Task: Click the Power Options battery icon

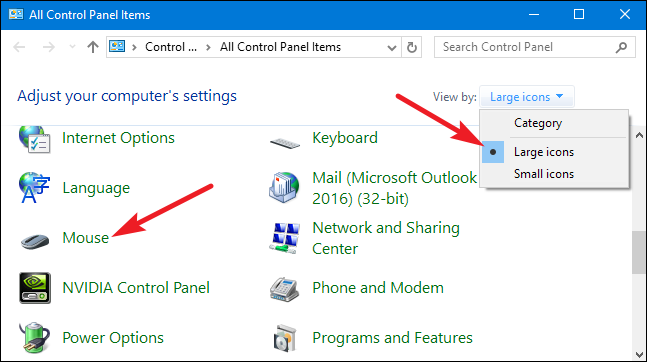Action: tap(35, 338)
